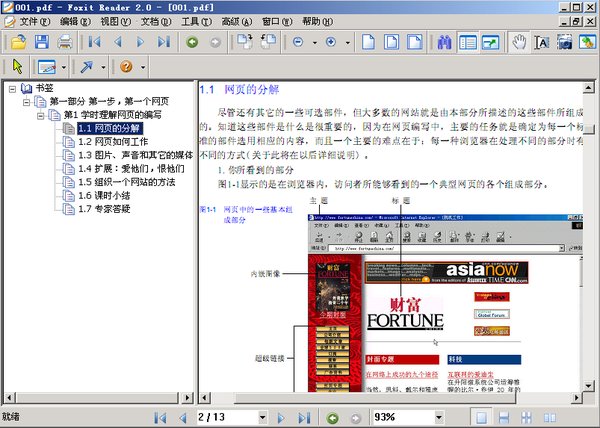Image resolution: width=600 pixels, height=428 pixels.
Task: Open the page number 2 / 13 dropdown
Action: 262,417
